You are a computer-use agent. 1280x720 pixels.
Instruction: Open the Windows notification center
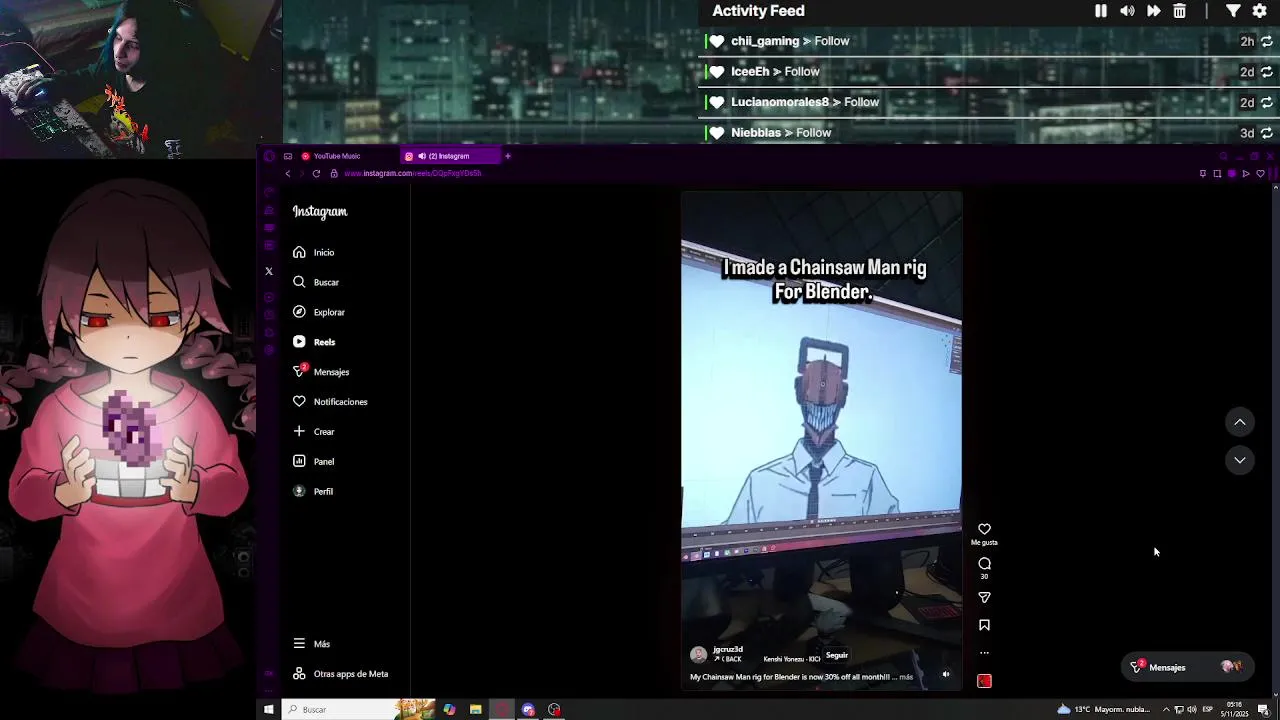pos(1263,709)
